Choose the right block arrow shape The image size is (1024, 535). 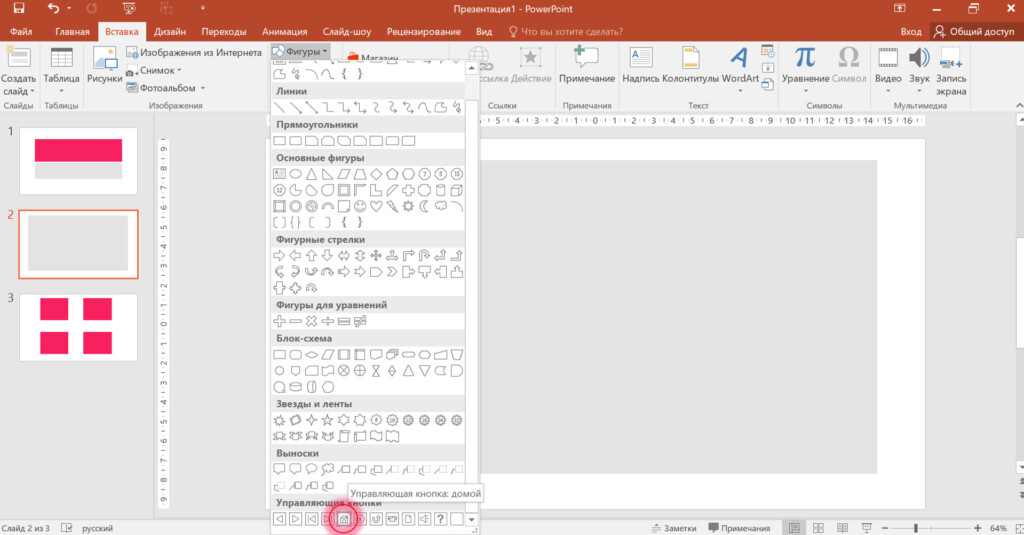point(279,255)
